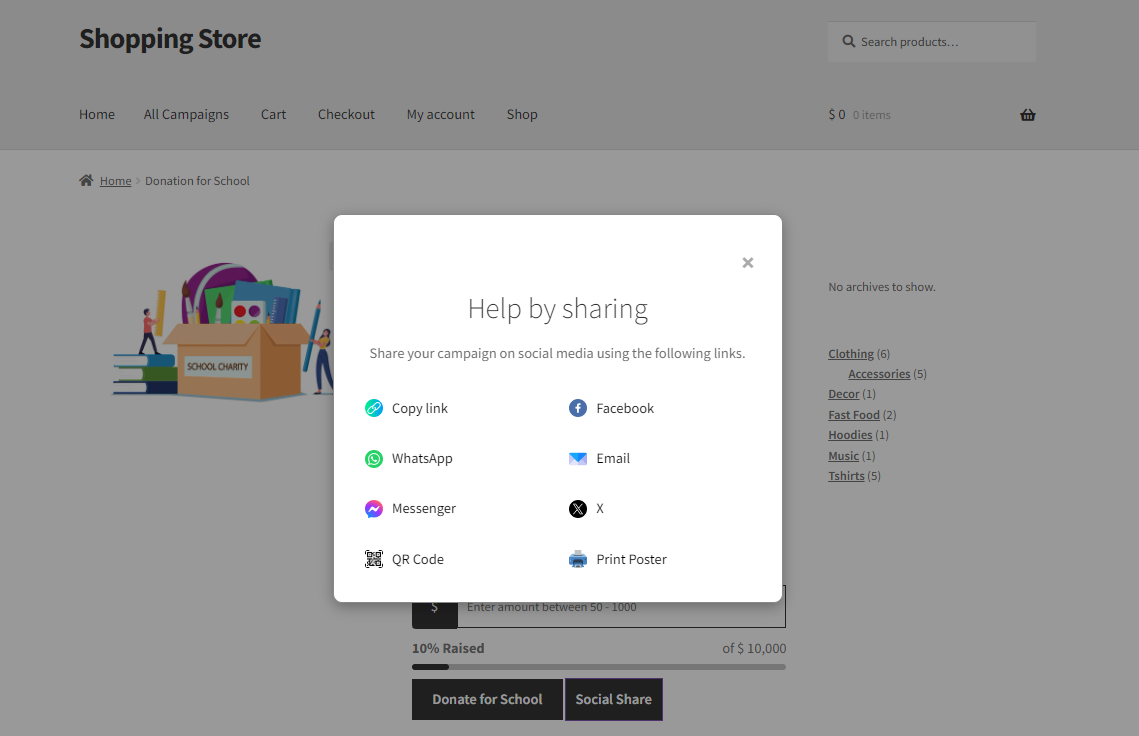Click the 'Help by sharing' heading
Screen dimensions: 1139x736
click(x=558, y=309)
